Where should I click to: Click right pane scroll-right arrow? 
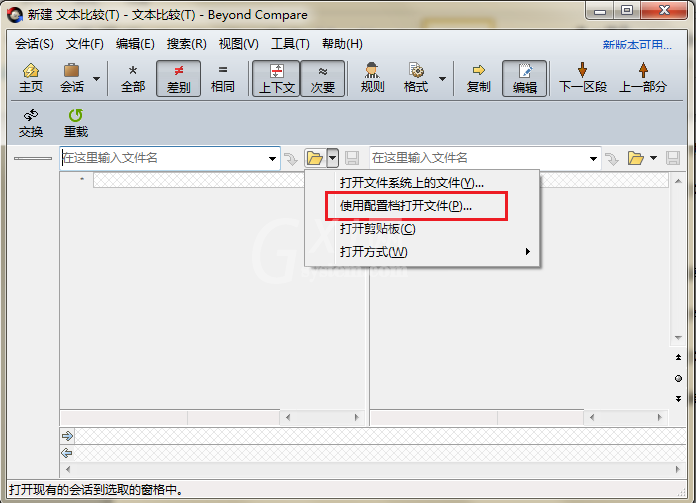(x=660, y=417)
